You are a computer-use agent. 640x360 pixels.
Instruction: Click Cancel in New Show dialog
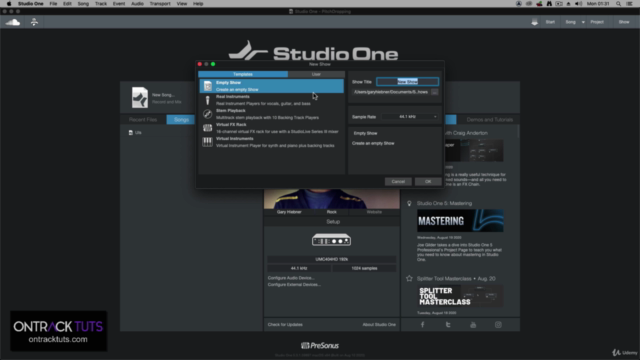point(398,182)
